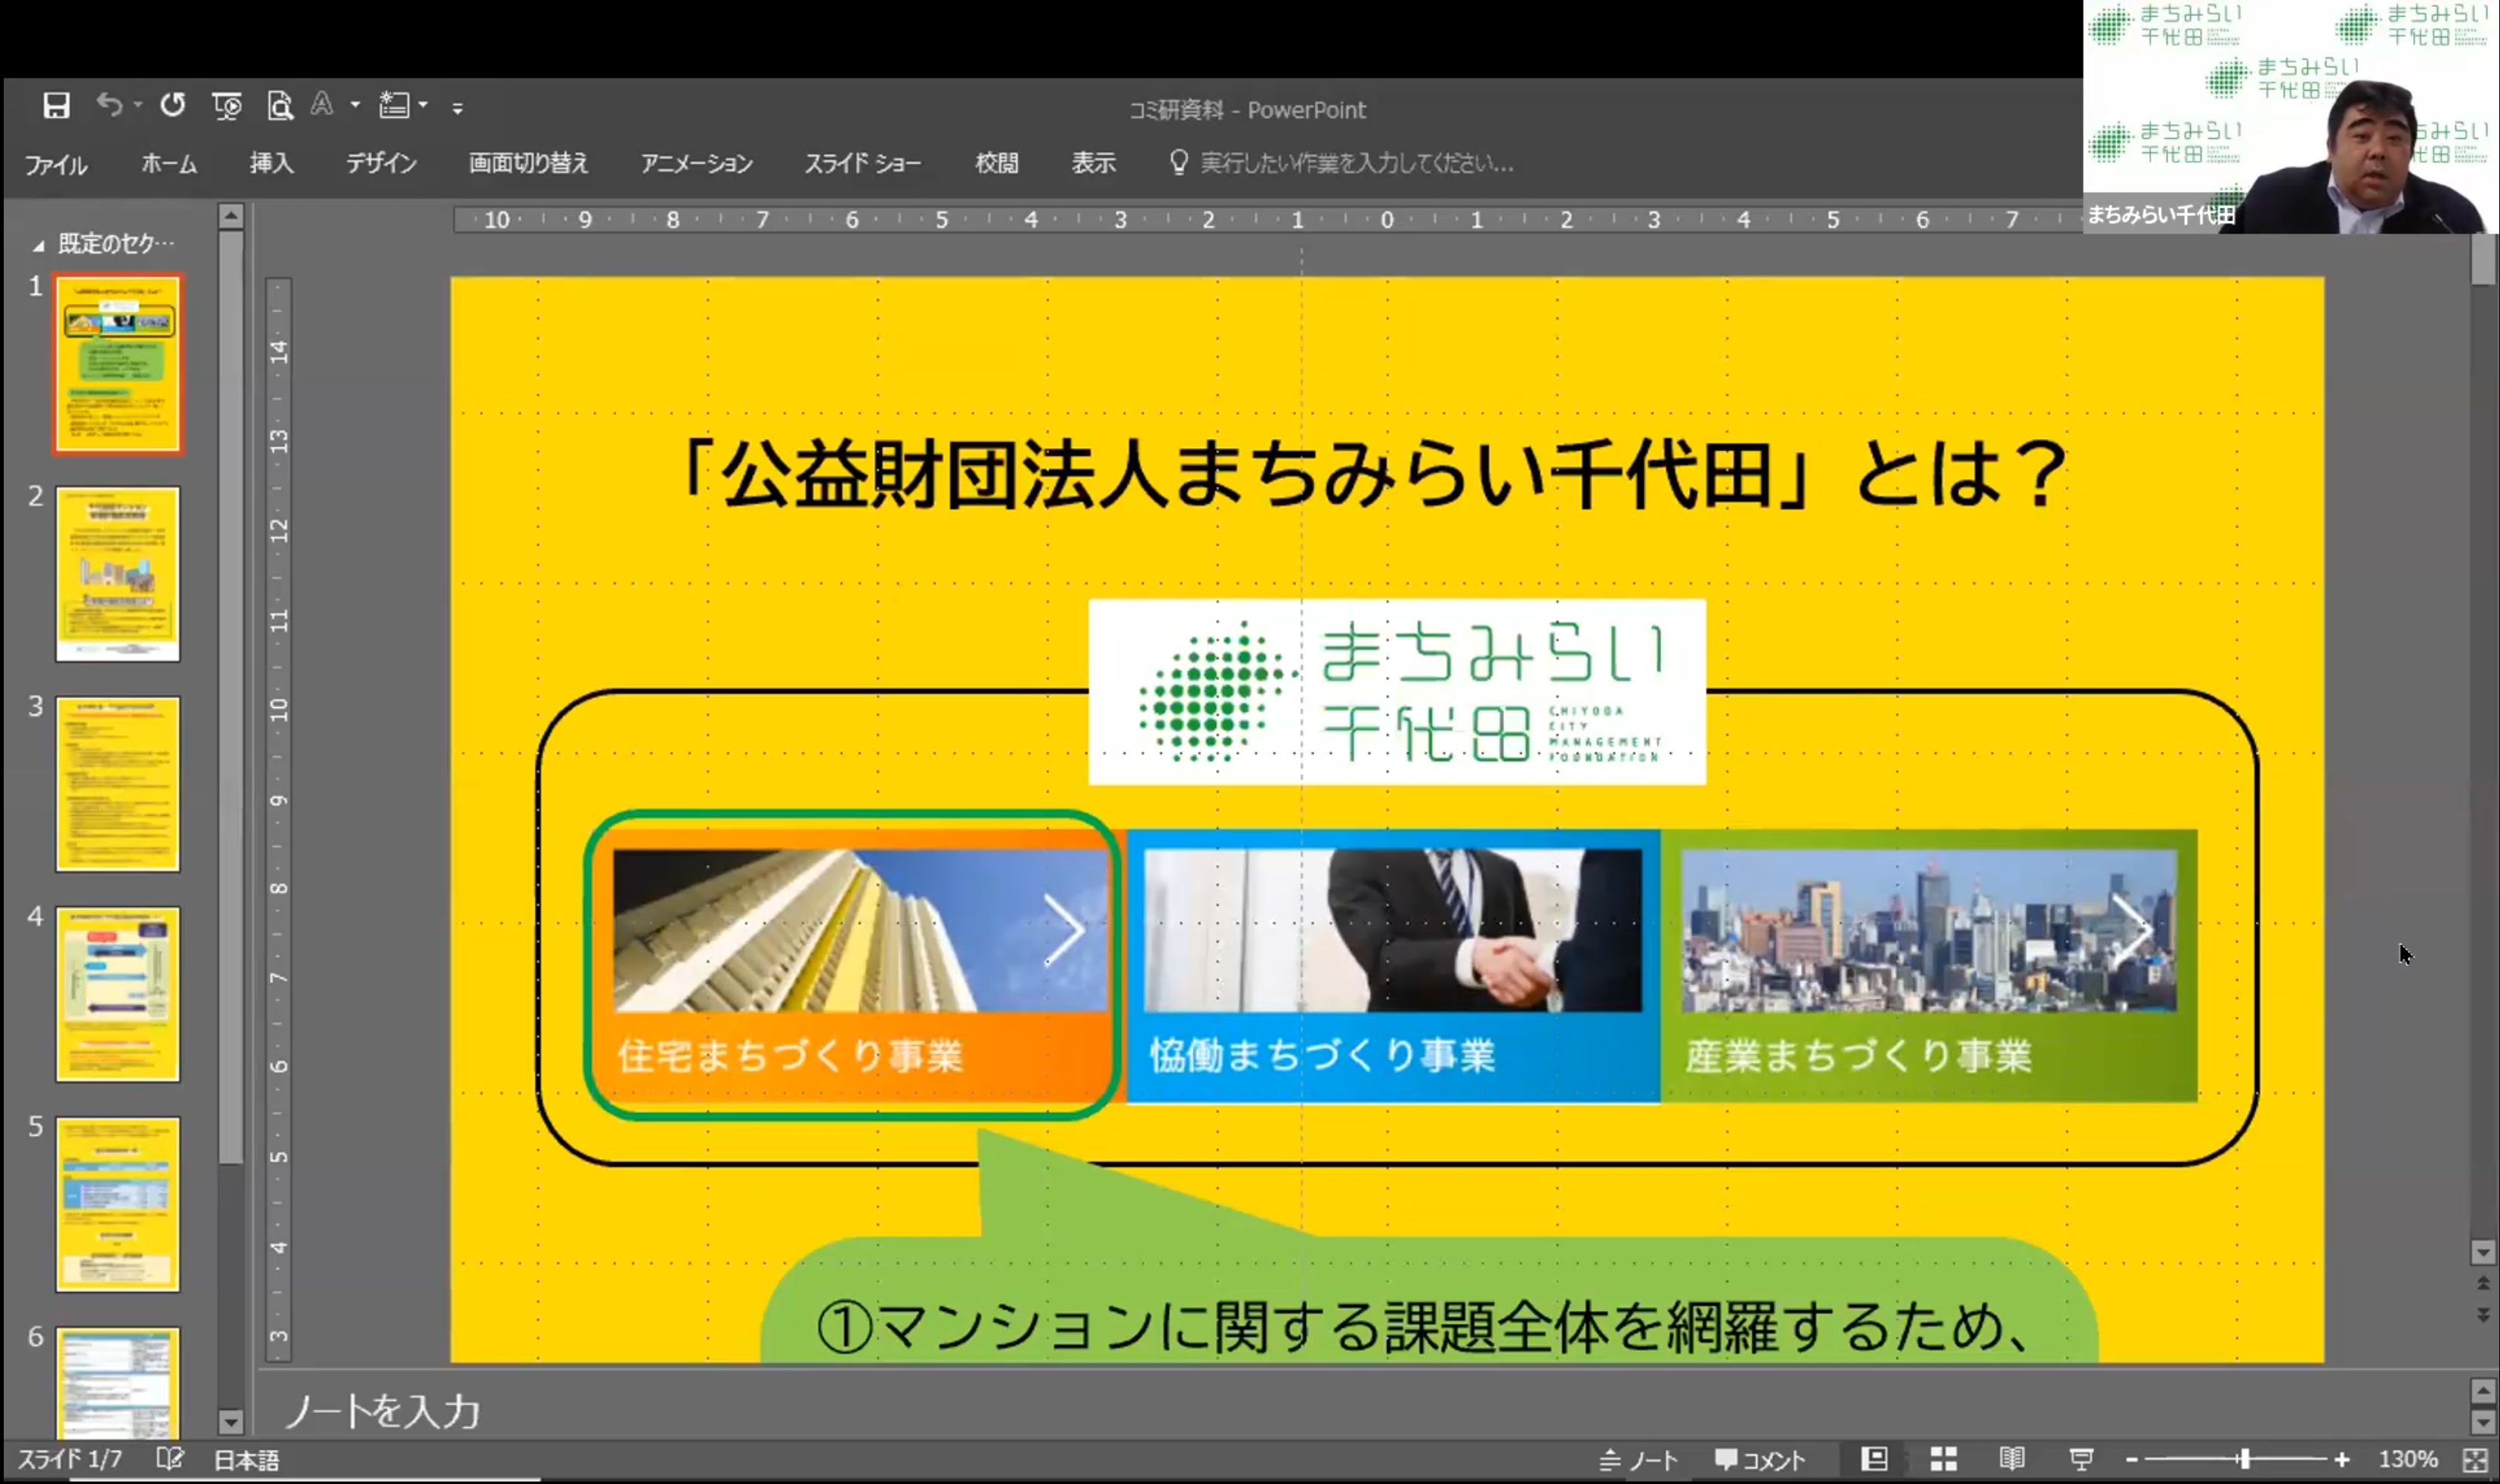Switch to the 表示 ribbon tab
This screenshot has height=1484, width=2500.
coord(1094,163)
